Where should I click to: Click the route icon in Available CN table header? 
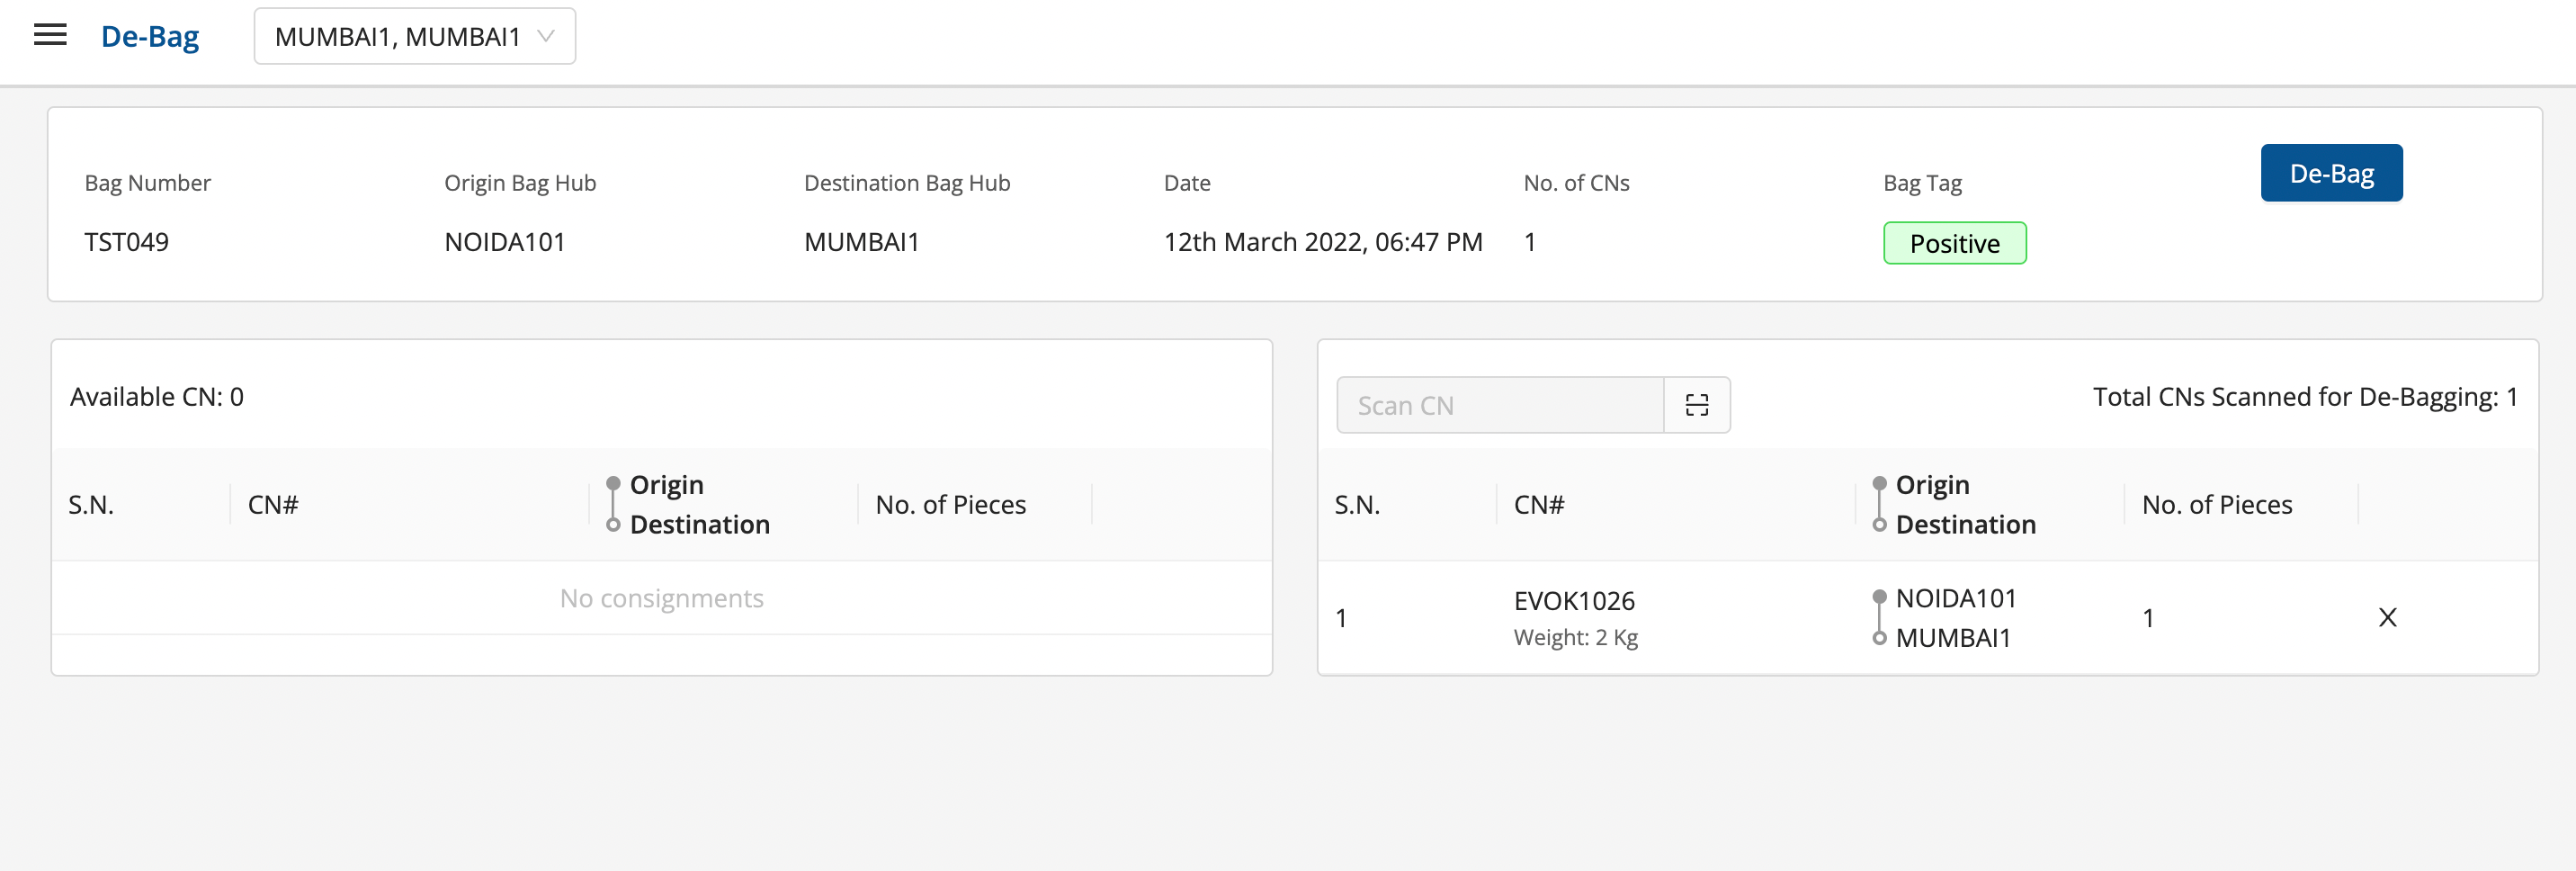(x=613, y=504)
